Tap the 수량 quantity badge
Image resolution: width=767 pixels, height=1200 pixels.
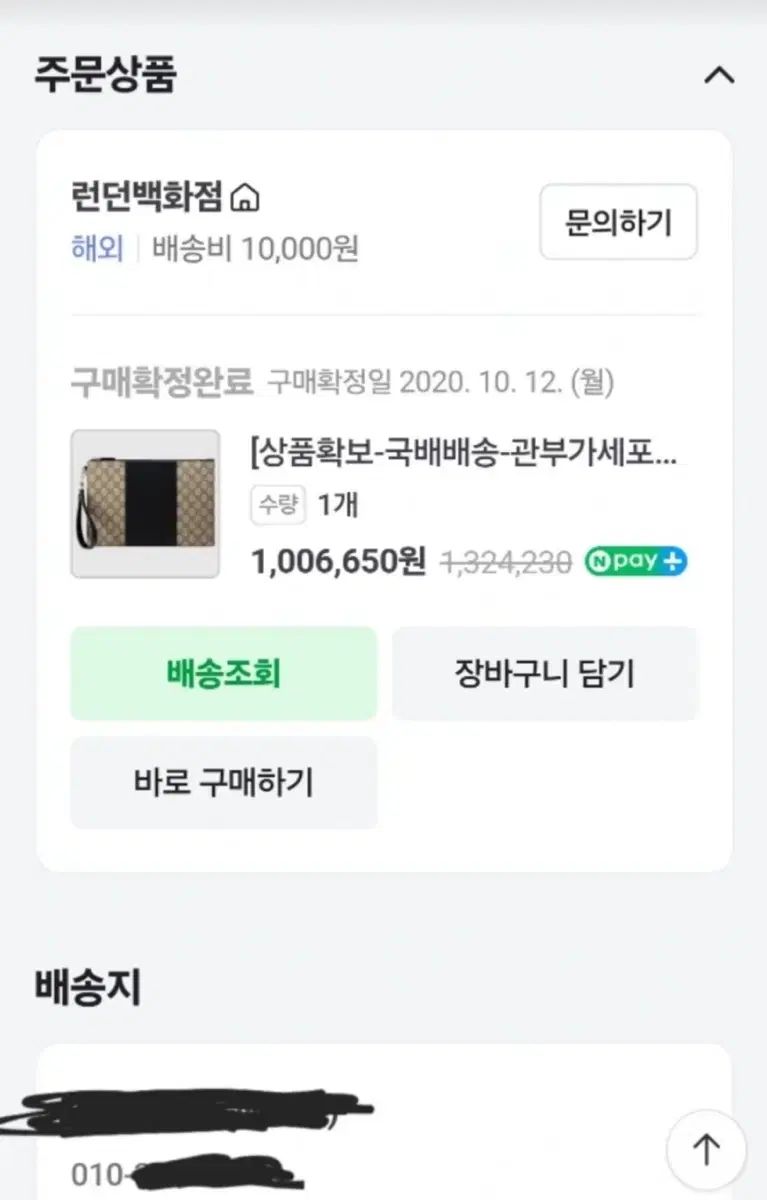tap(277, 506)
